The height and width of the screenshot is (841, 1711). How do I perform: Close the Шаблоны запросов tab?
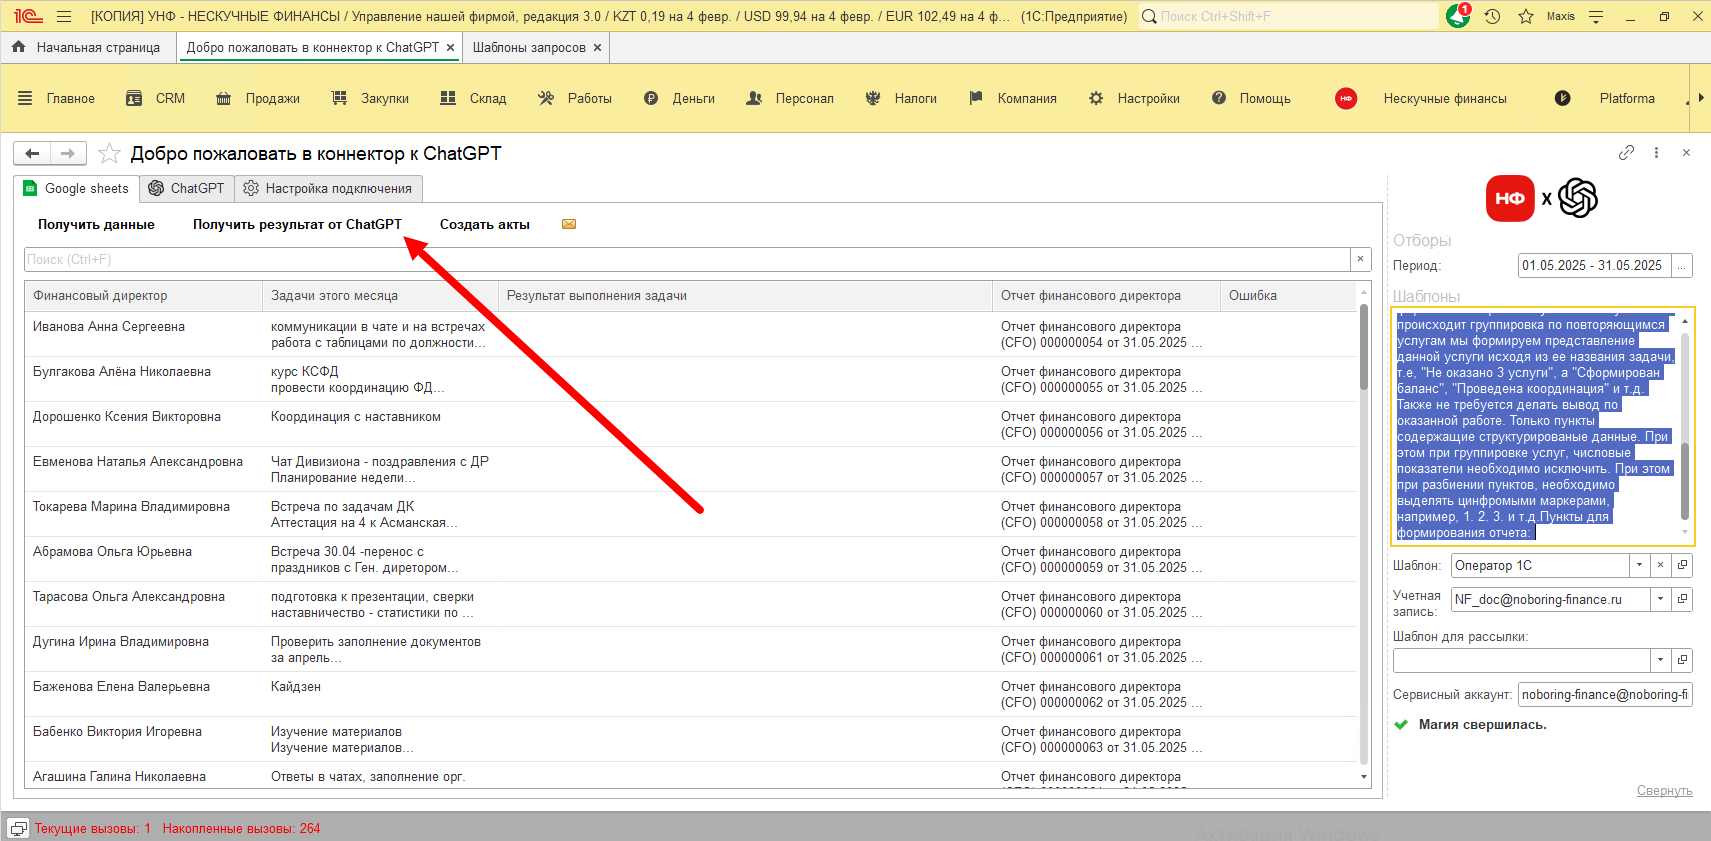[598, 47]
